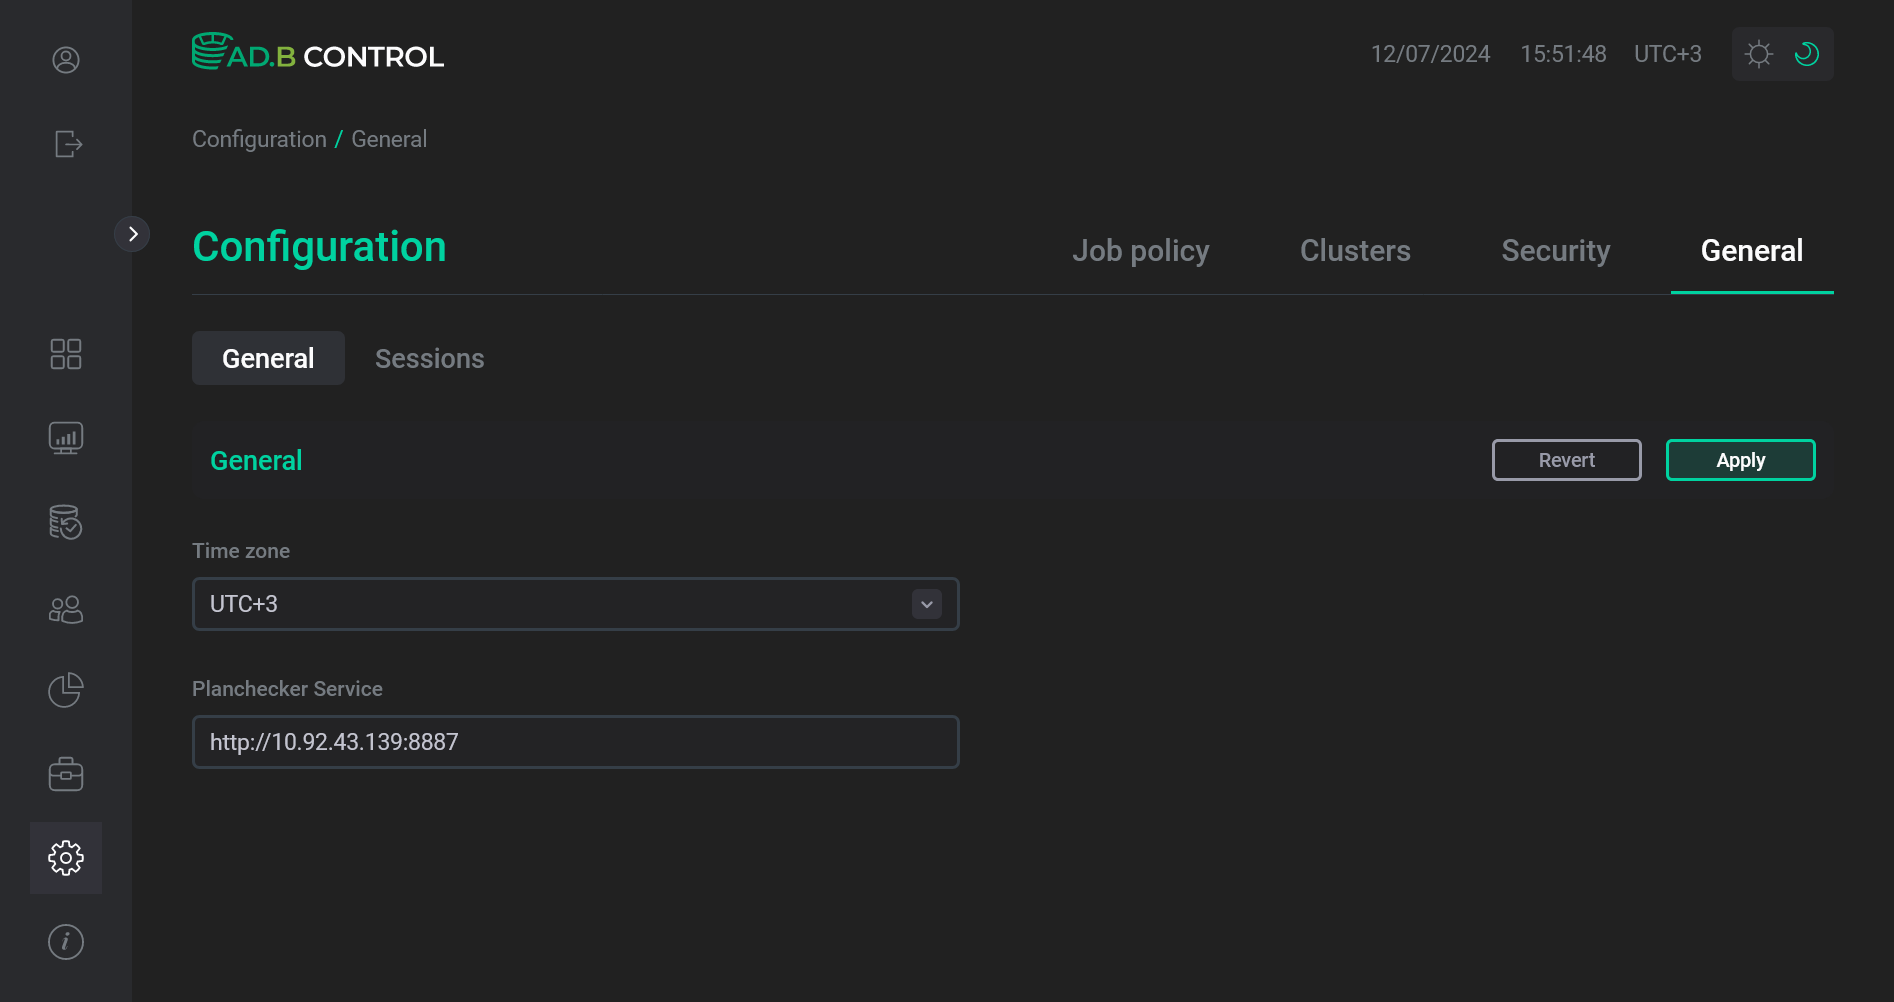Open the database check icon in sidebar
This screenshot has width=1894, height=1002.
tap(66, 522)
